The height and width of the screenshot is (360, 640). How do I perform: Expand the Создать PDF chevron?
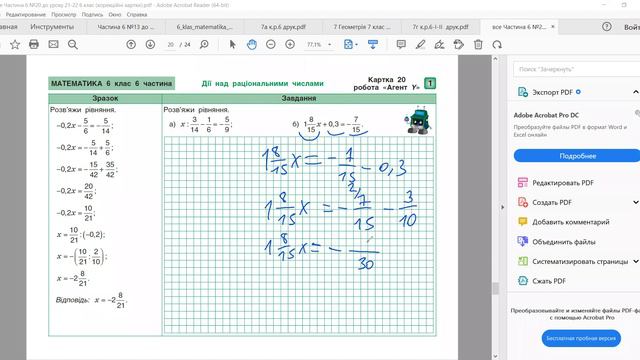[636, 202]
